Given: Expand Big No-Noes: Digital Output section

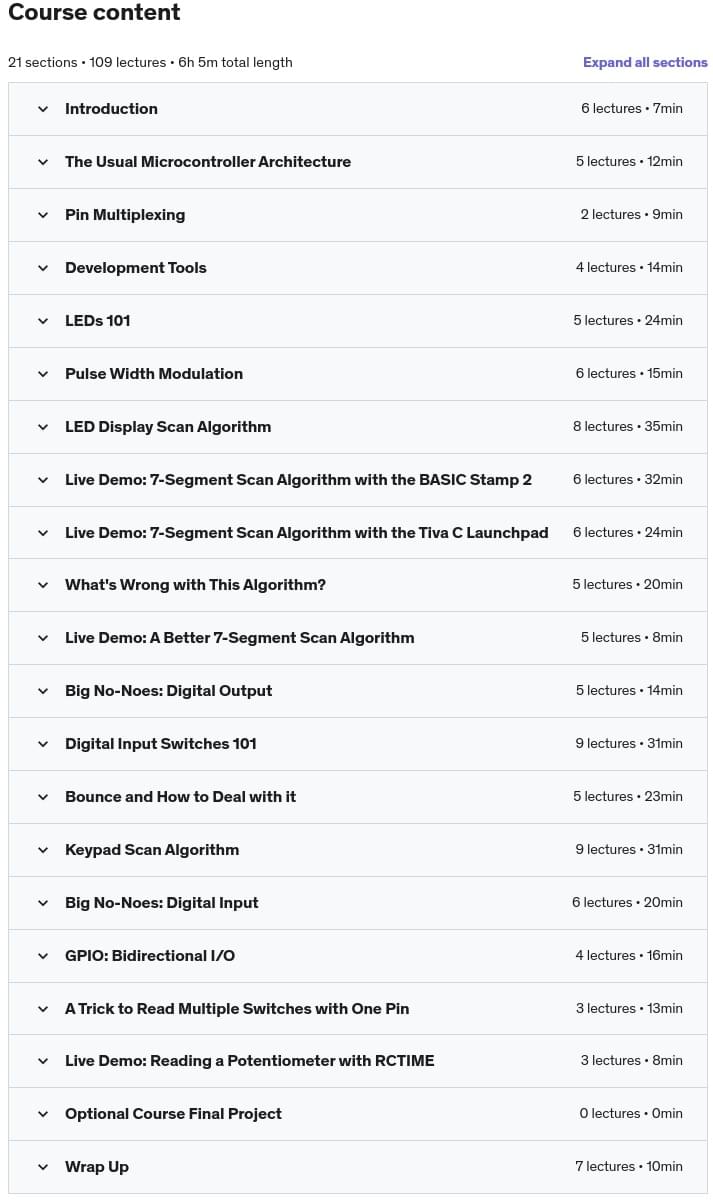Looking at the screenshot, I should click(x=358, y=691).
